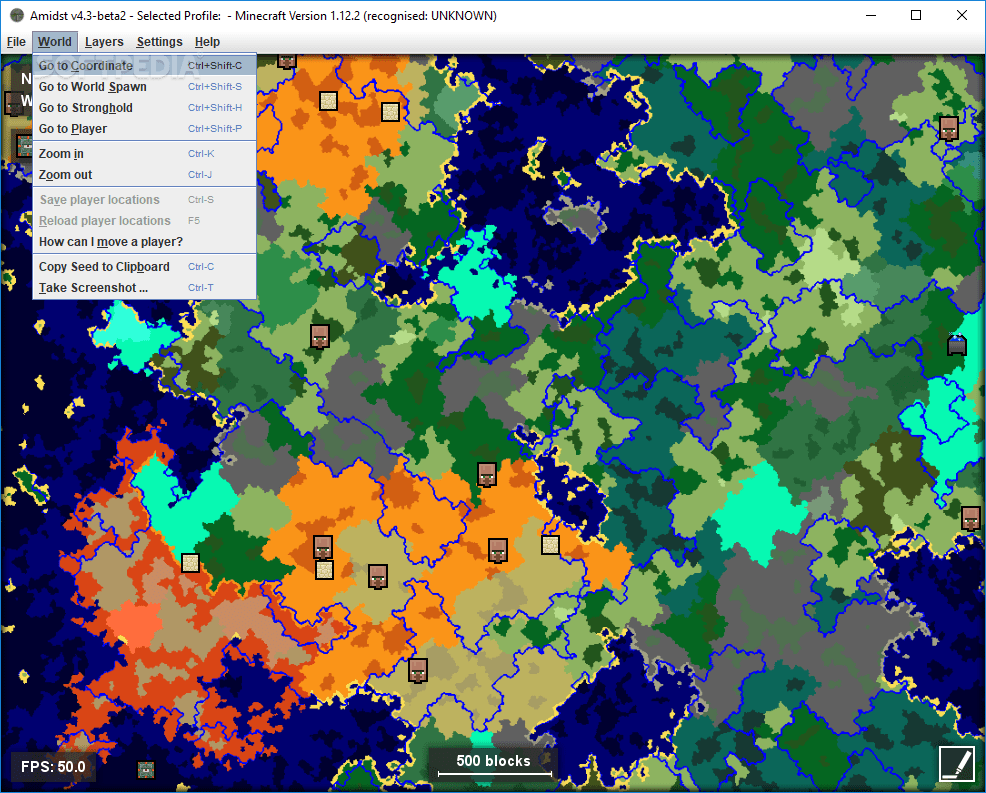Select southernmost village icon above the scale bar
Viewport: 986px width, 793px height.
coord(418,670)
